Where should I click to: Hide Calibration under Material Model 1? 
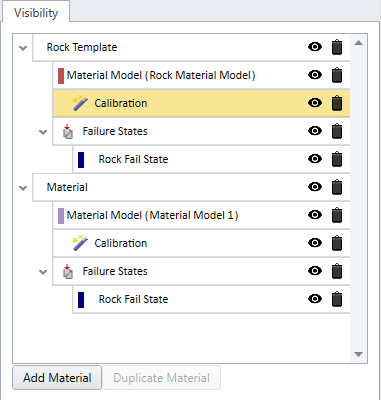315,243
